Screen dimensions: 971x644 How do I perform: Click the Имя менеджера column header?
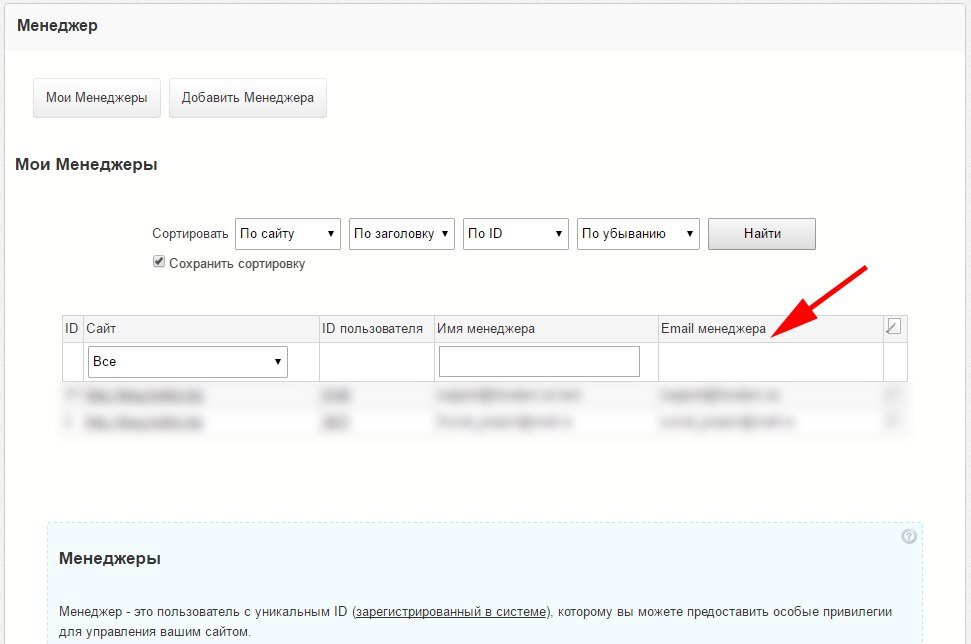click(x=486, y=328)
